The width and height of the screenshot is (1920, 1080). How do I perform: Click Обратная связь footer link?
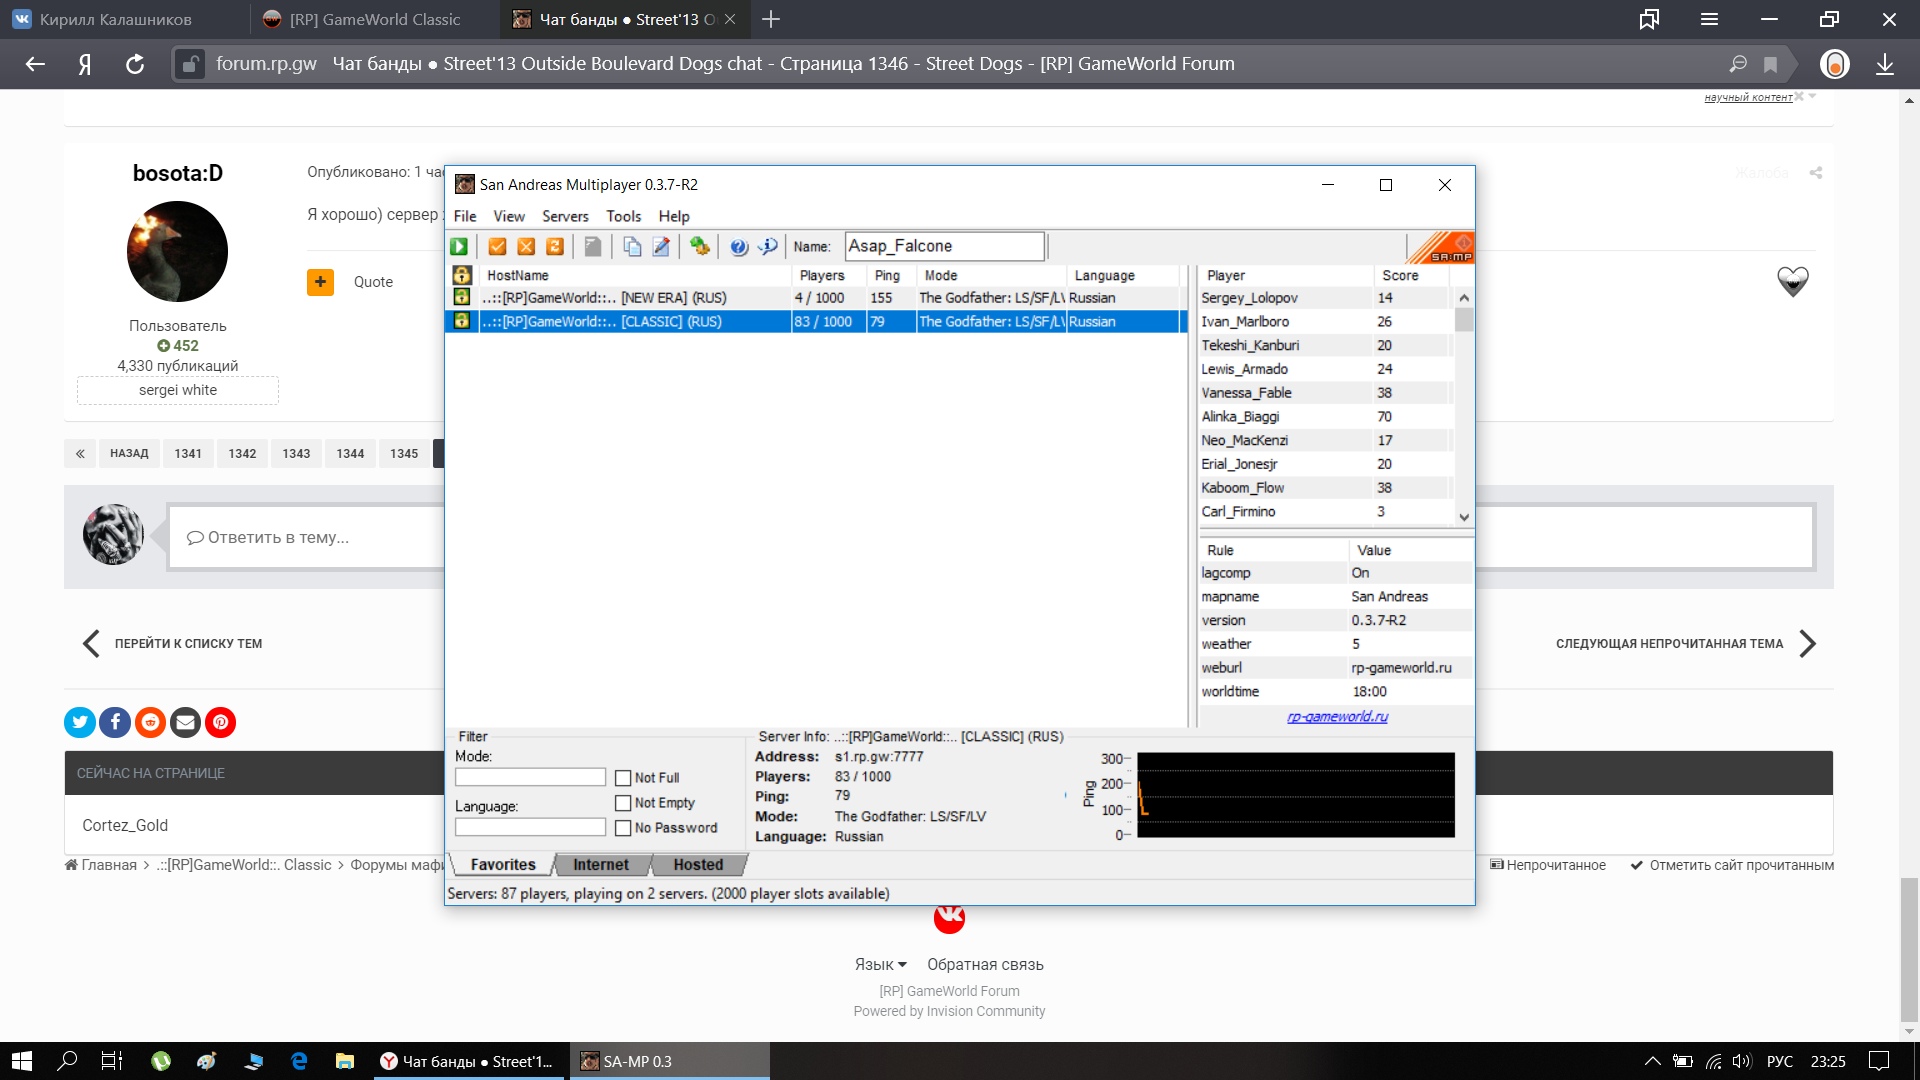pyautogui.click(x=985, y=964)
